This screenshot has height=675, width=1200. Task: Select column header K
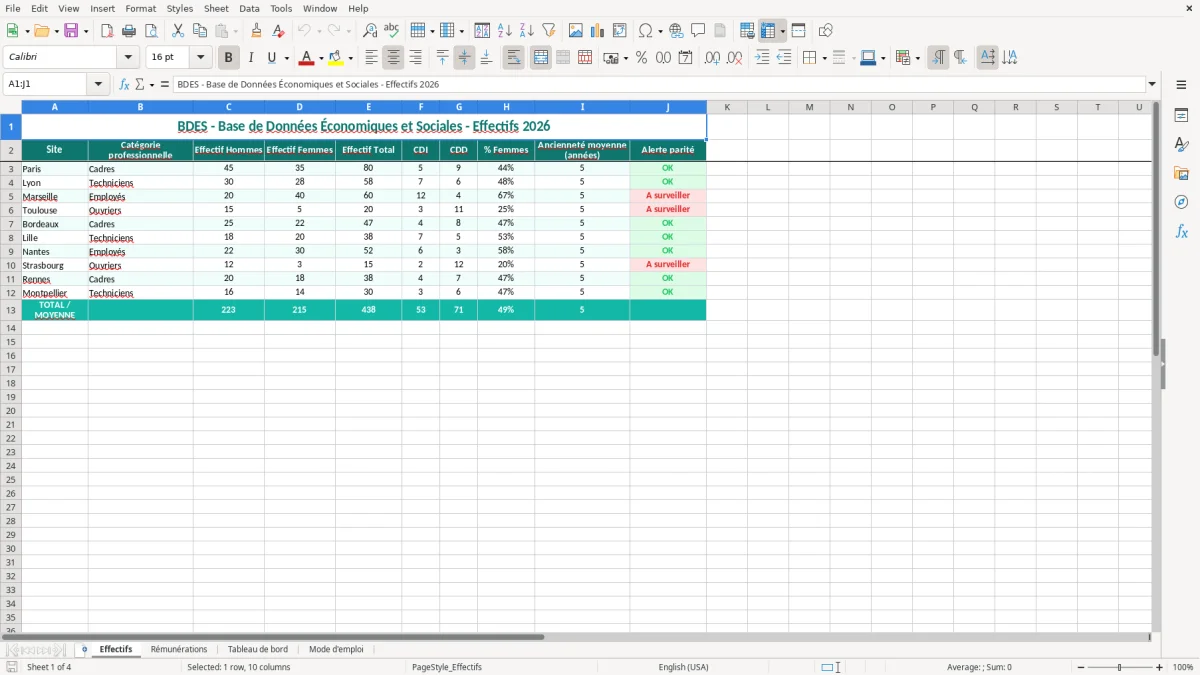(x=727, y=107)
